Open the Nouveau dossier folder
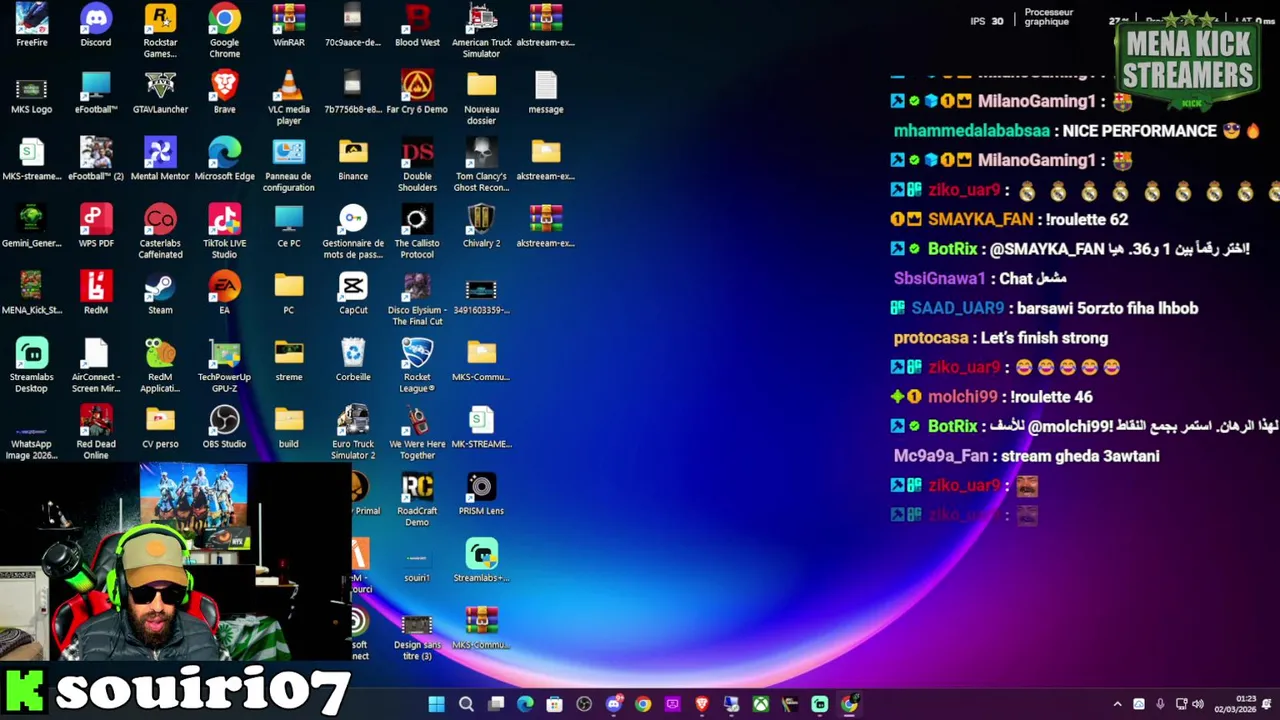1280x720 pixels. 481,97
